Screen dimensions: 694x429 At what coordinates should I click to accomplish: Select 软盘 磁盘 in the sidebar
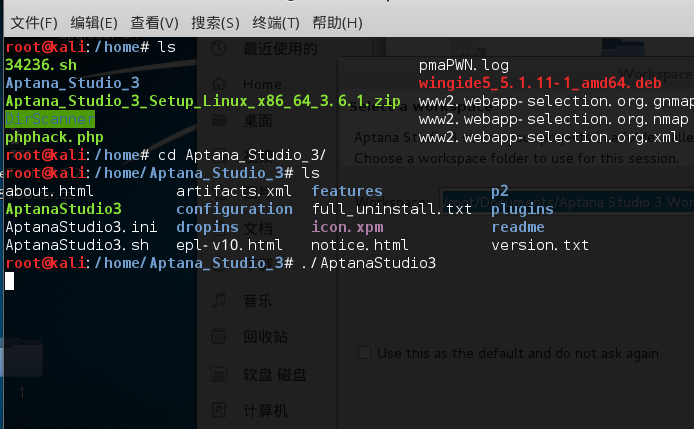click(274, 375)
